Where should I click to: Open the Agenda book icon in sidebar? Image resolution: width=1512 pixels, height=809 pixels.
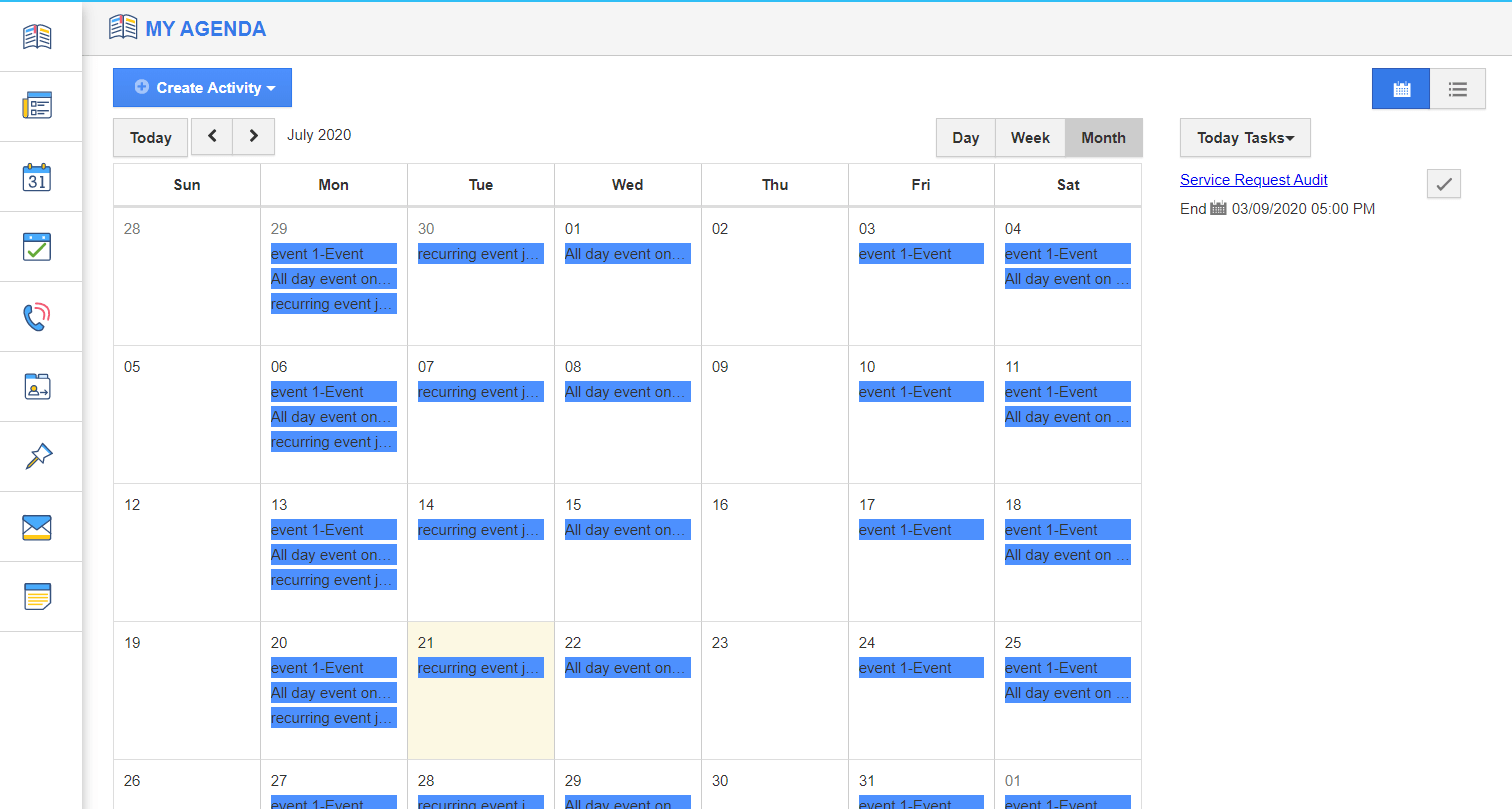pos(38,37)
